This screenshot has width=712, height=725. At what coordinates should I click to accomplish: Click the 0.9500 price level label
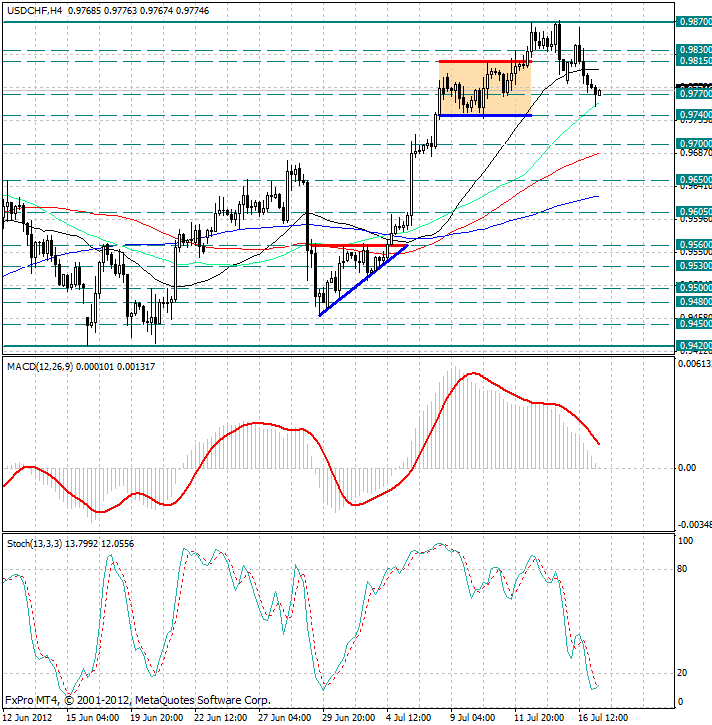tap(694, 288)
